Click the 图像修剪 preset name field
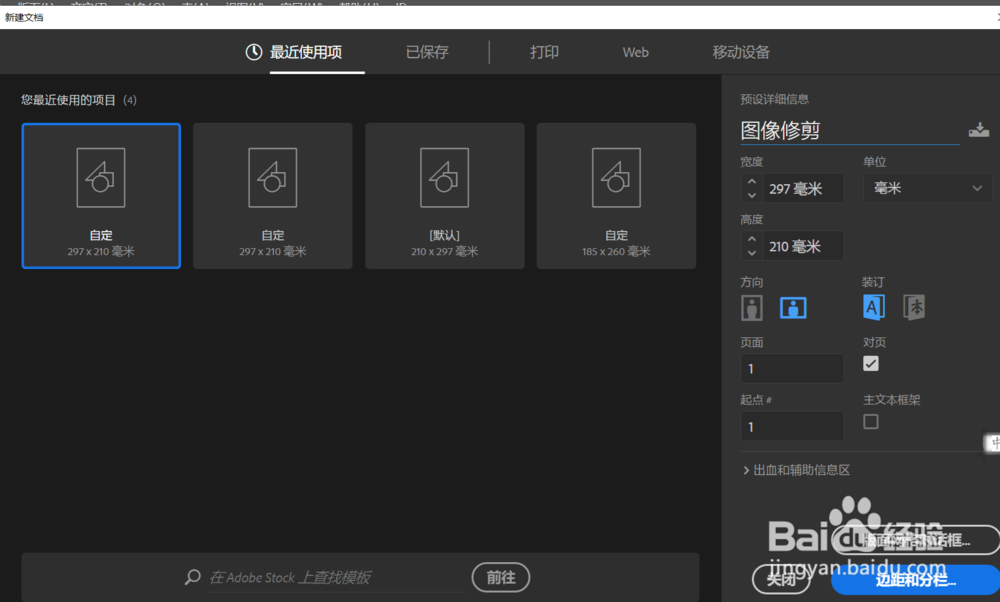Image resolution: width=1000 pixels, height=602 pixels. (x=849, y=131)
